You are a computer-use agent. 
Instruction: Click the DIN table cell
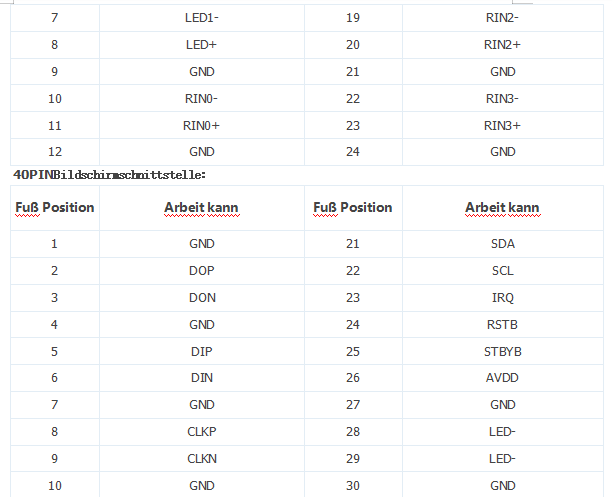(x=201, y=378)
